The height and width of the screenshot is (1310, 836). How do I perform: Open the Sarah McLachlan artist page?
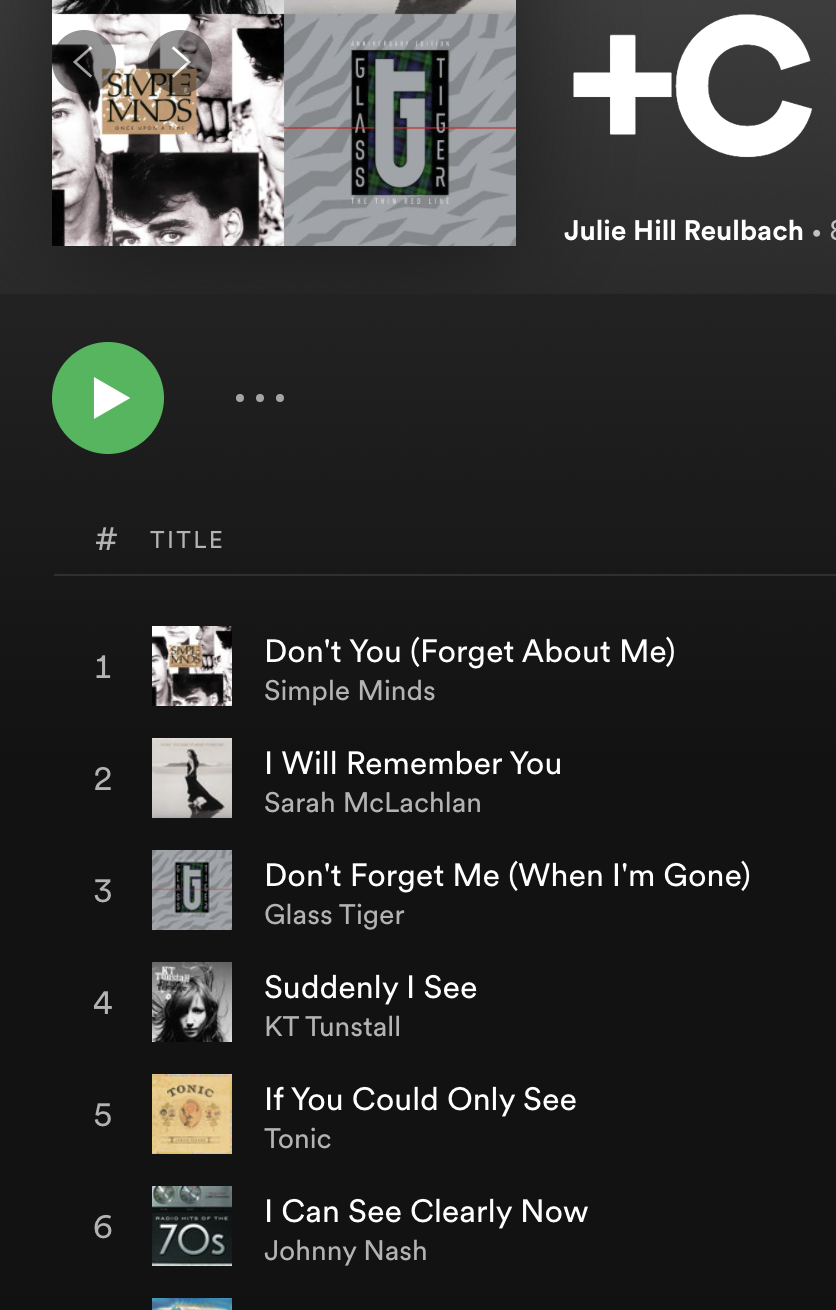coord(372,803)
